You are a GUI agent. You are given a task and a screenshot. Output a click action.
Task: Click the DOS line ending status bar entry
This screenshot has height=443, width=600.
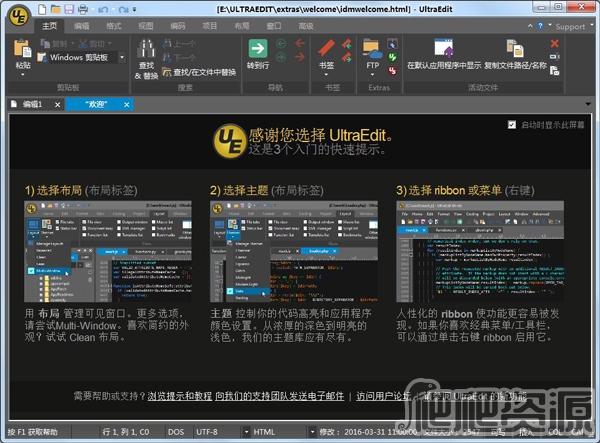click(176, 432)
